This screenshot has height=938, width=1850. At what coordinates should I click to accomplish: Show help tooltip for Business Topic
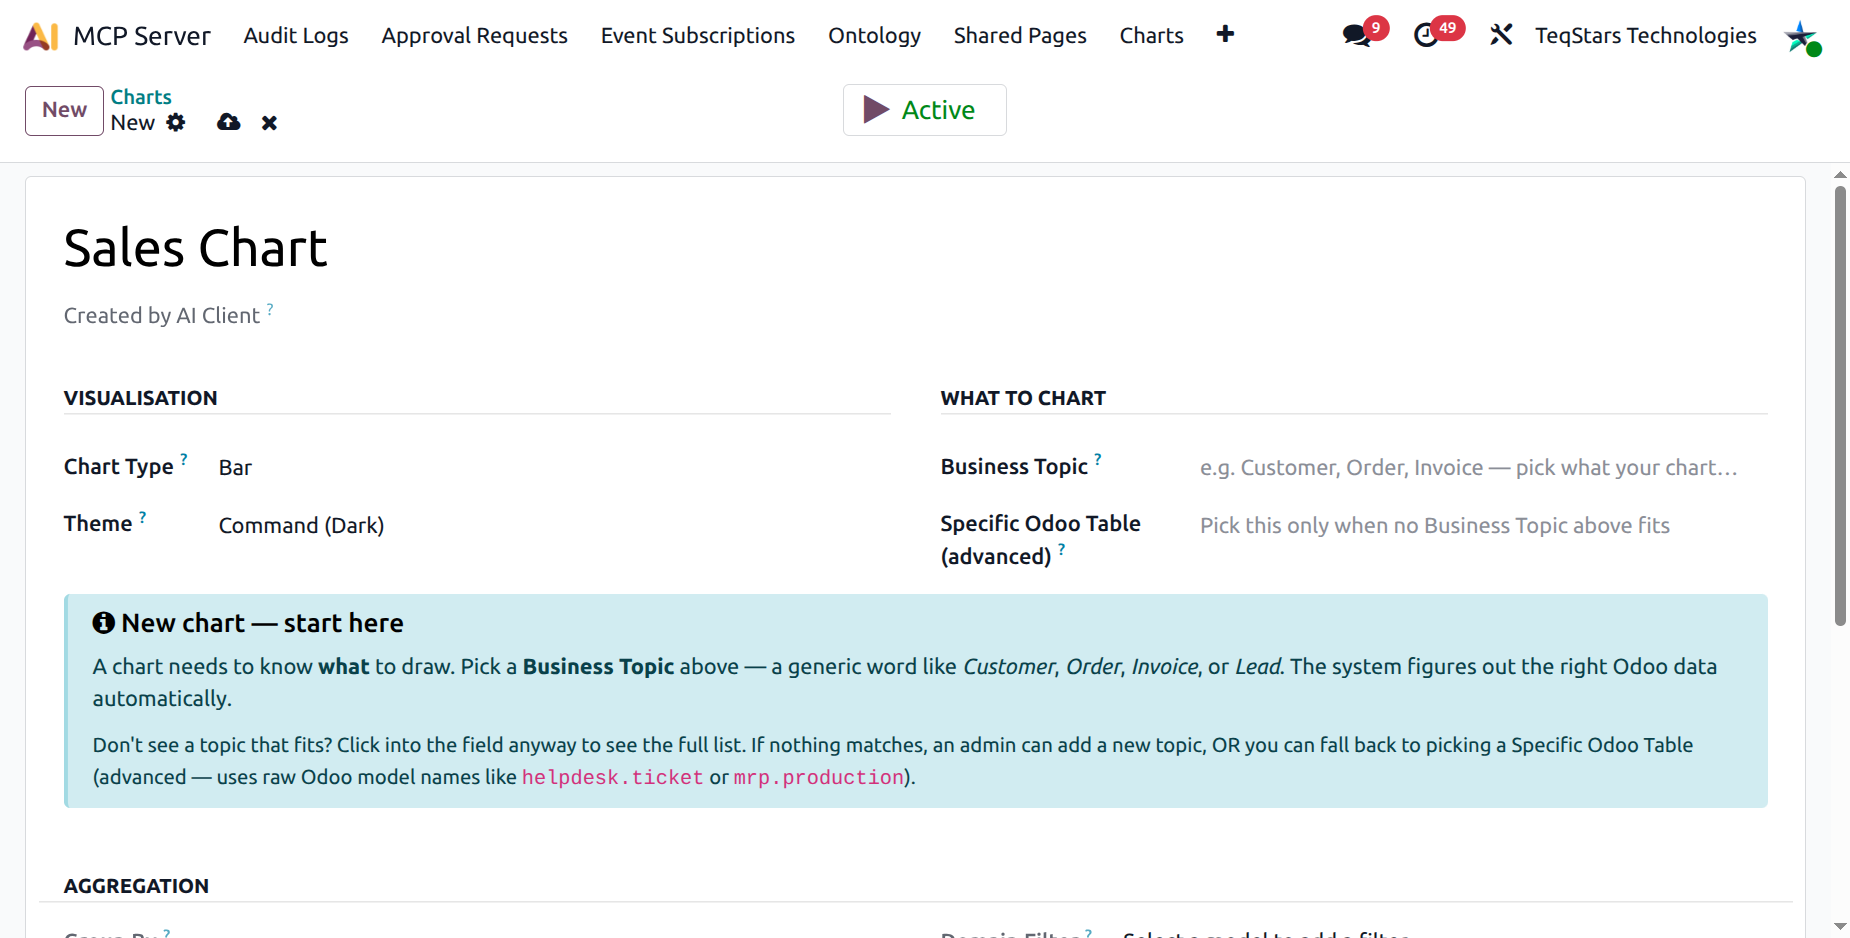pyautogui.click(x=1098, y=459)
